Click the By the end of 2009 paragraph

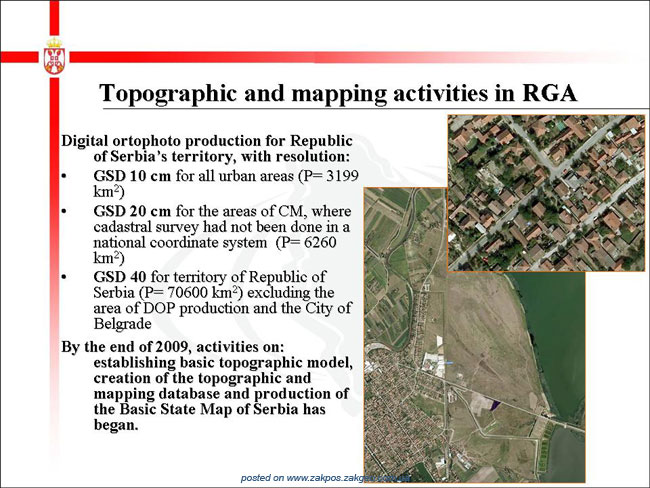click(207, 386)
